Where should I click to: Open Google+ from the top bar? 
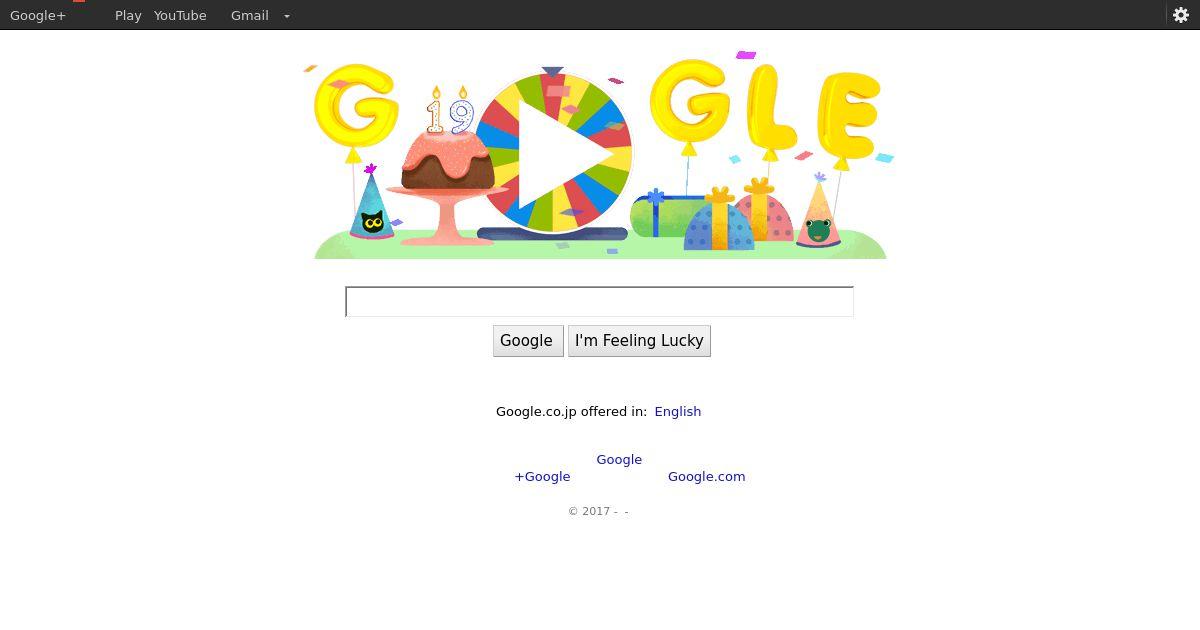click(x=38, y=15)
